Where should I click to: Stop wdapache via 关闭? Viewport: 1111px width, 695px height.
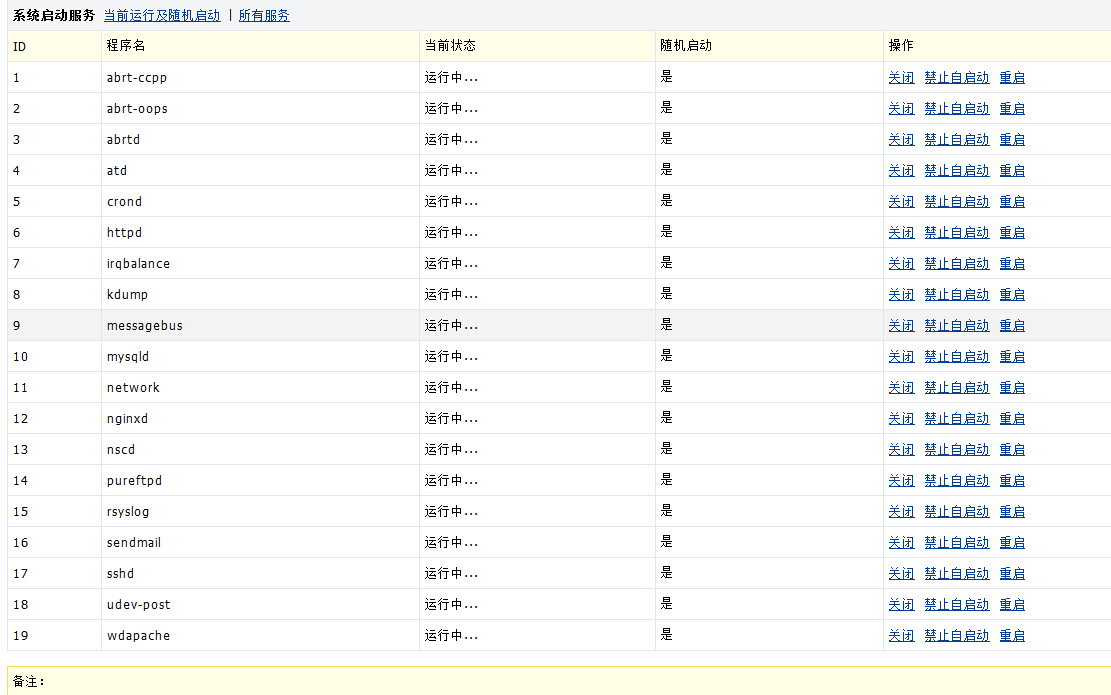pos(901,635)
